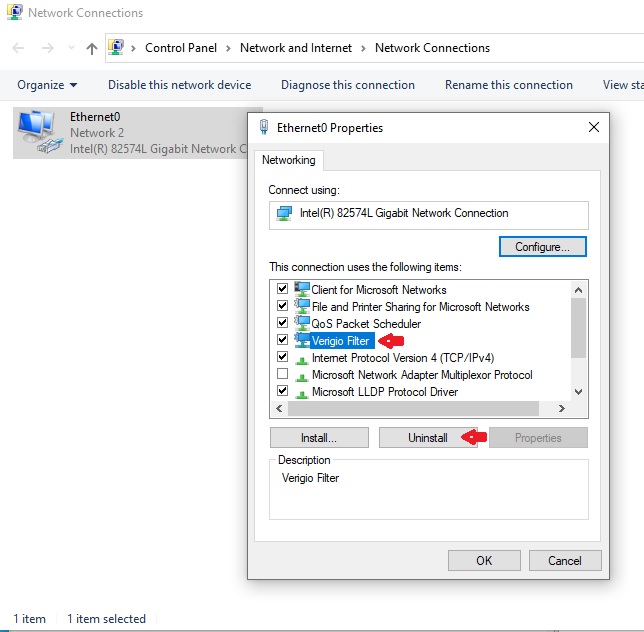Click the items list horizontal scrollbar right arrow
The image size is (644, 632).
coord(561,409)
